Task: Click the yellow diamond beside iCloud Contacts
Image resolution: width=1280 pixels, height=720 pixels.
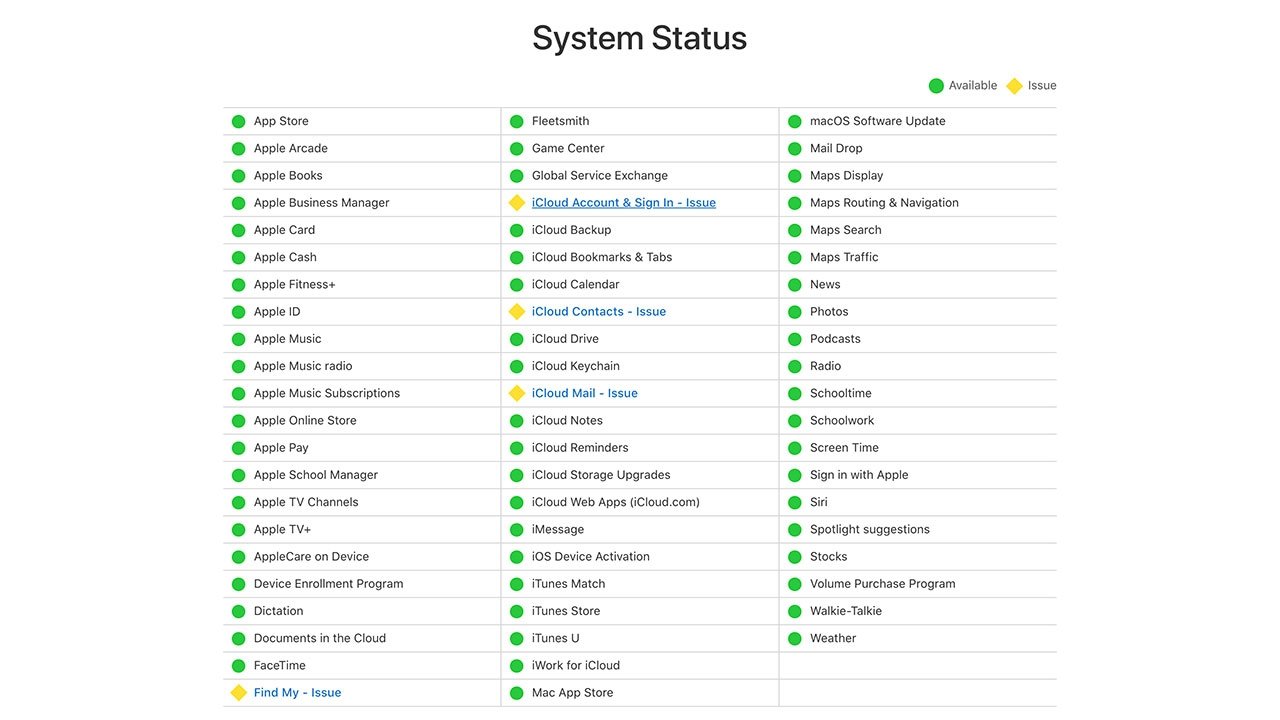Action: [517, 312]
